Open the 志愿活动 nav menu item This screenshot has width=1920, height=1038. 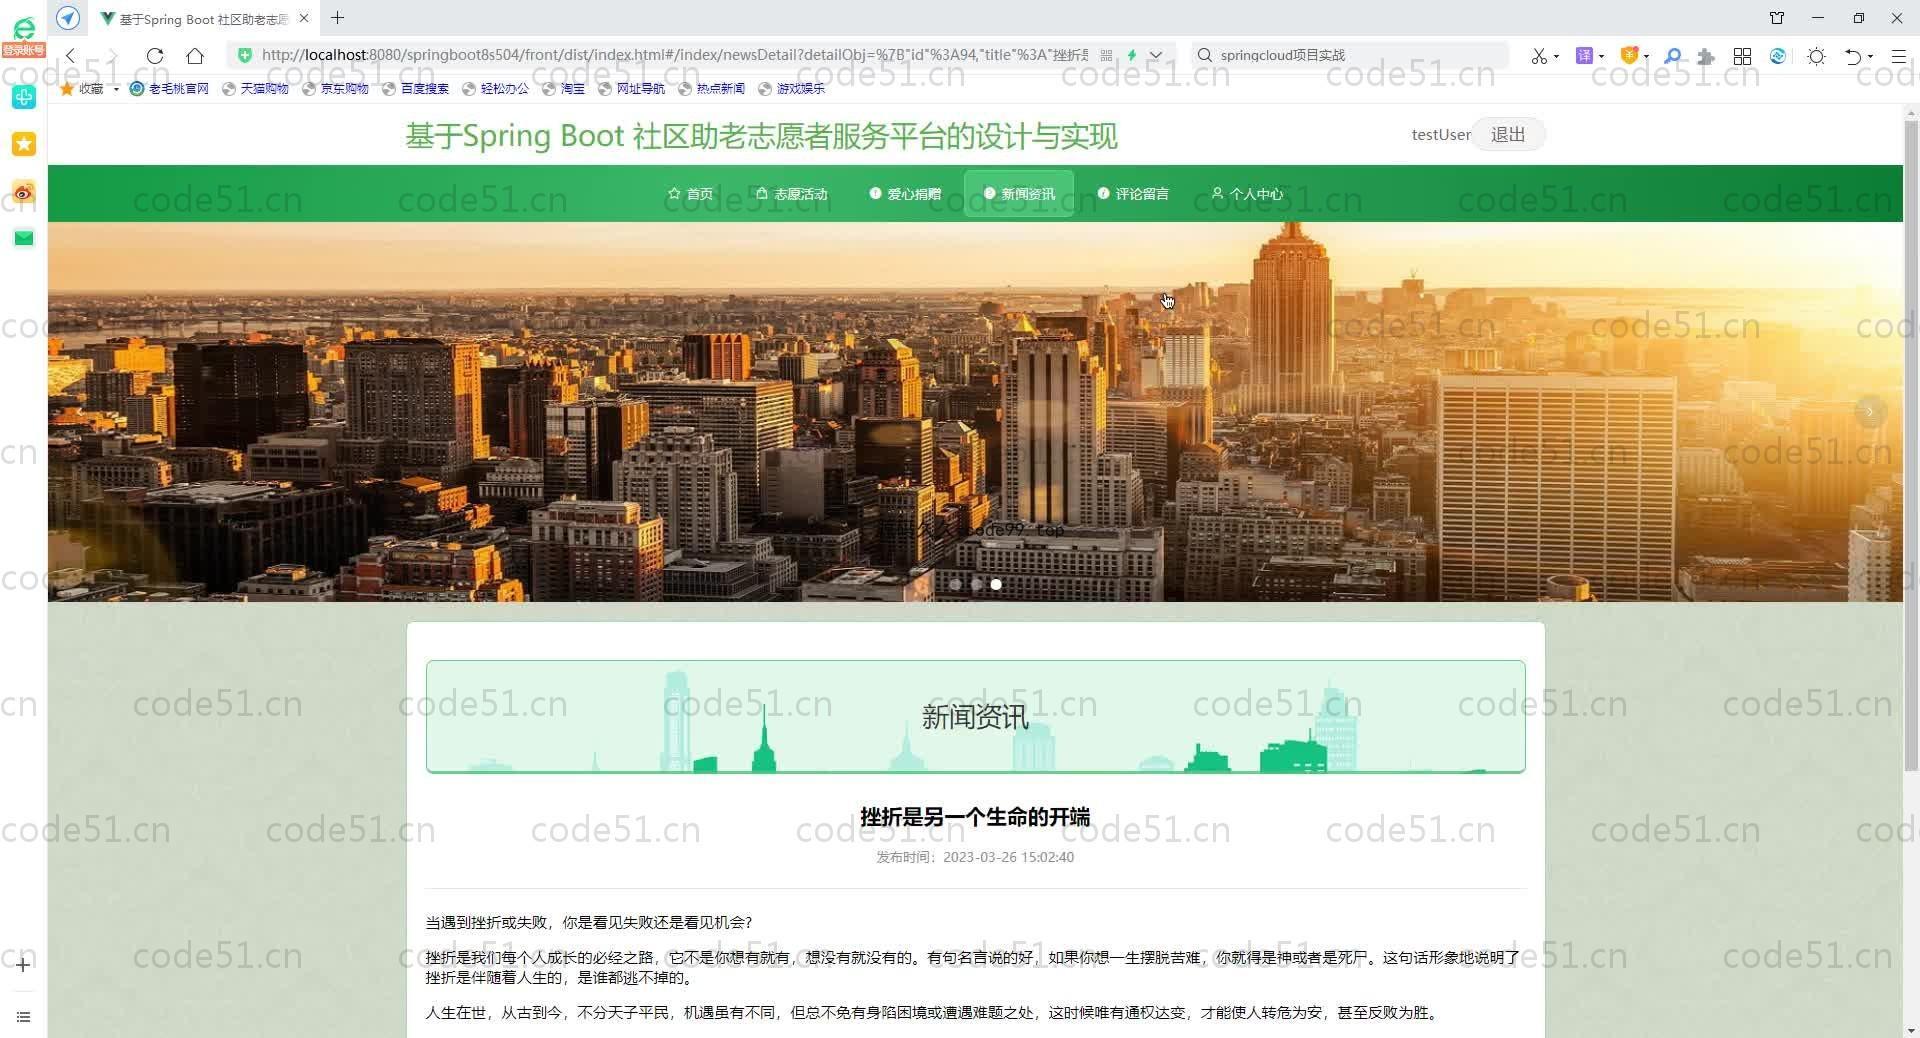click(791, 194)
